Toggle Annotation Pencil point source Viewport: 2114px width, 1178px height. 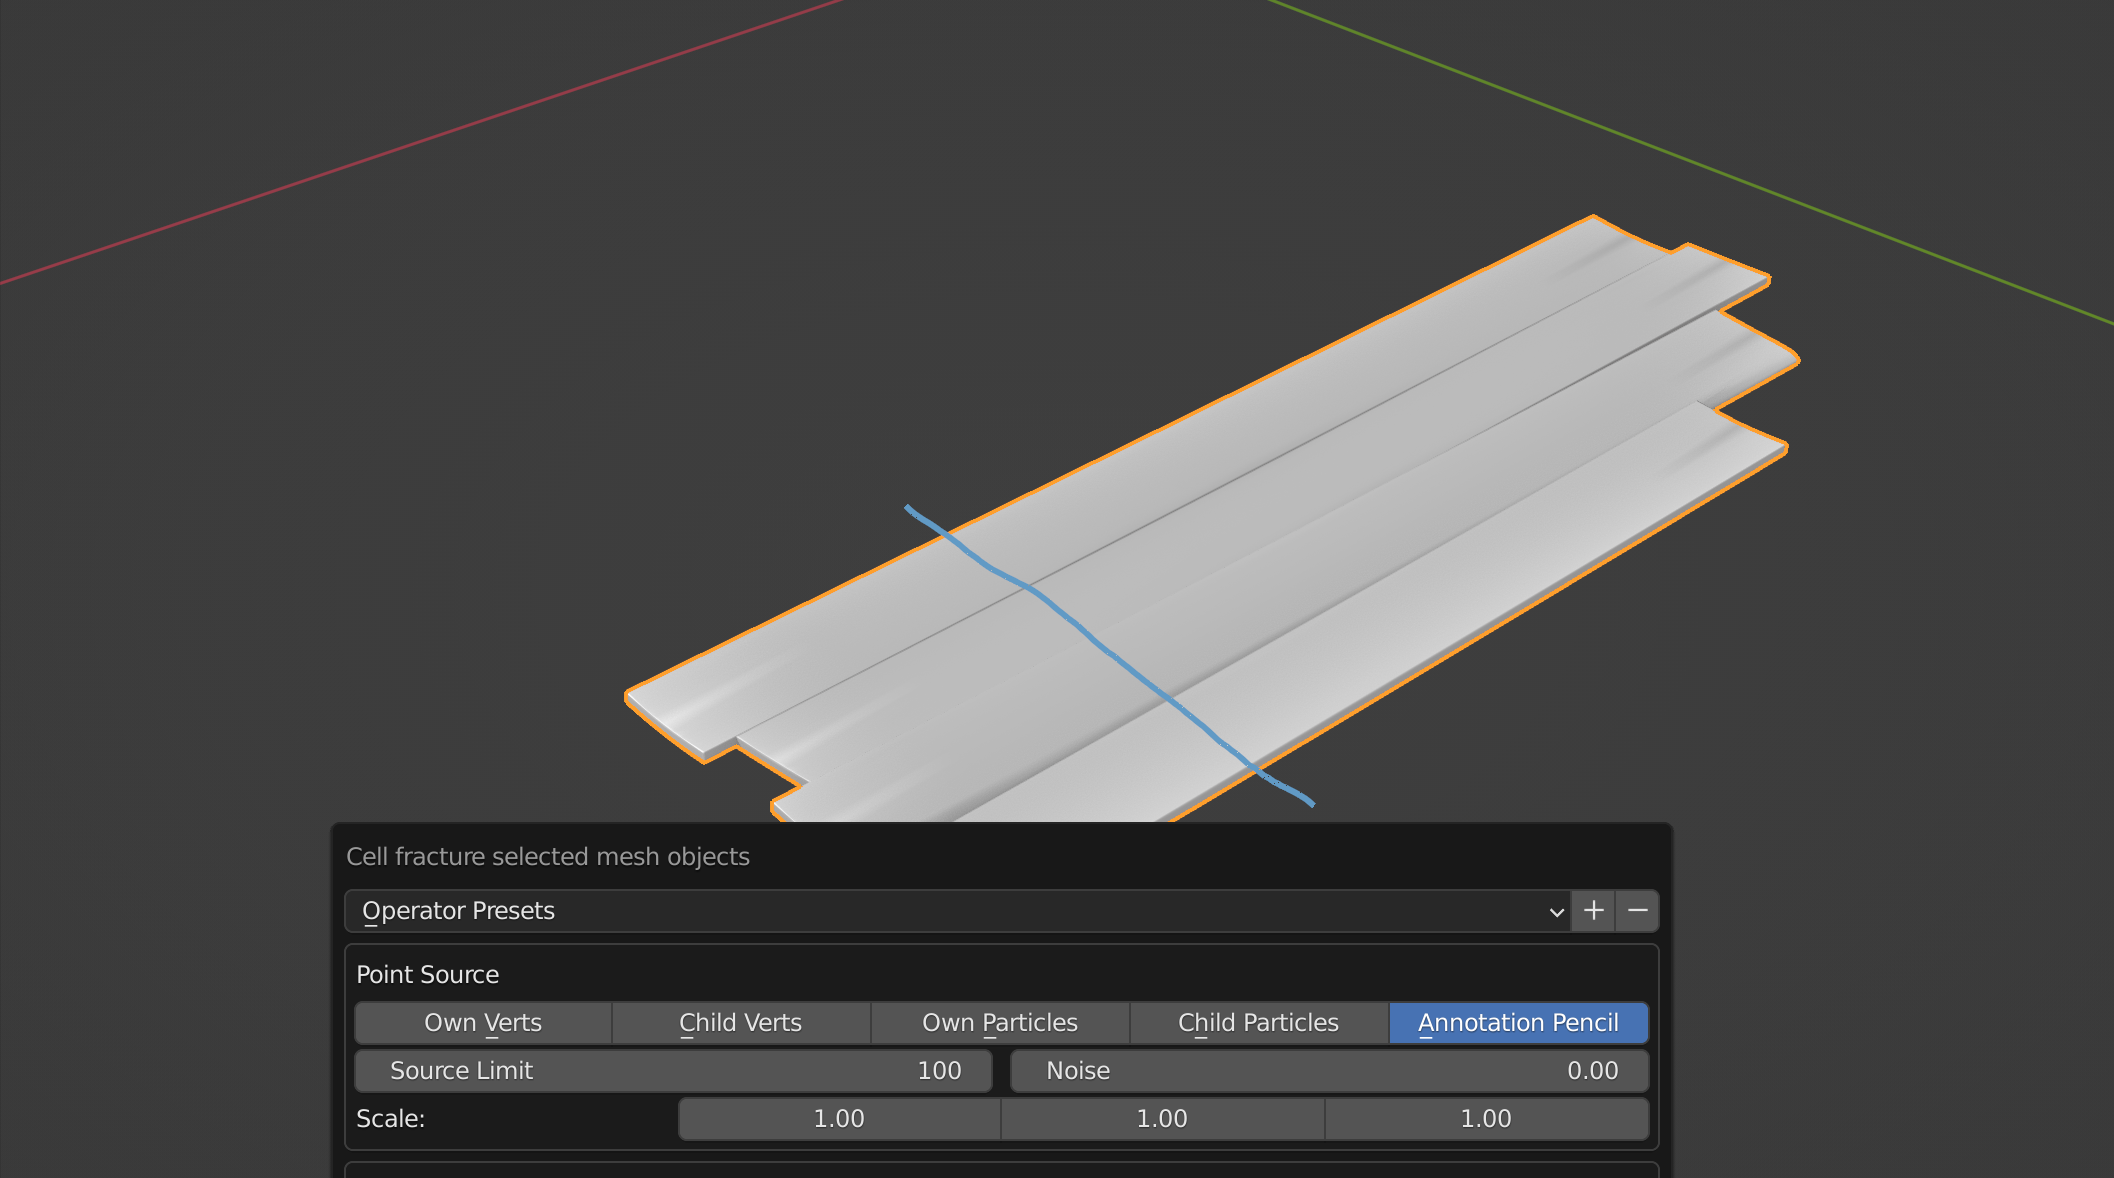click(x=1518, y=1023)
